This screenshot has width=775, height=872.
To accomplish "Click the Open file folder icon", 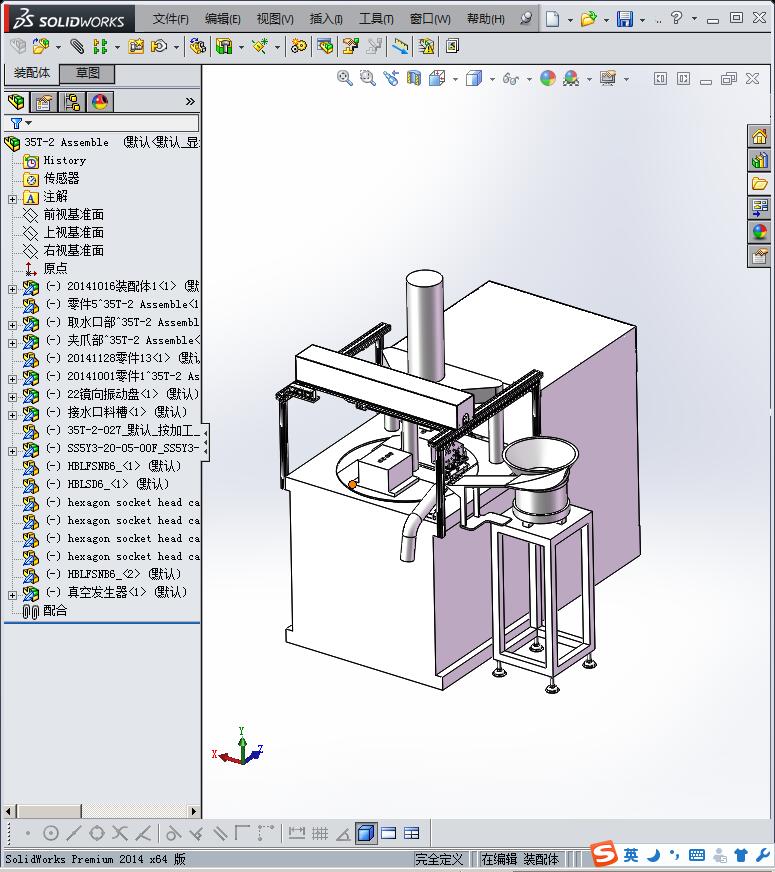I will pos(588,19).
